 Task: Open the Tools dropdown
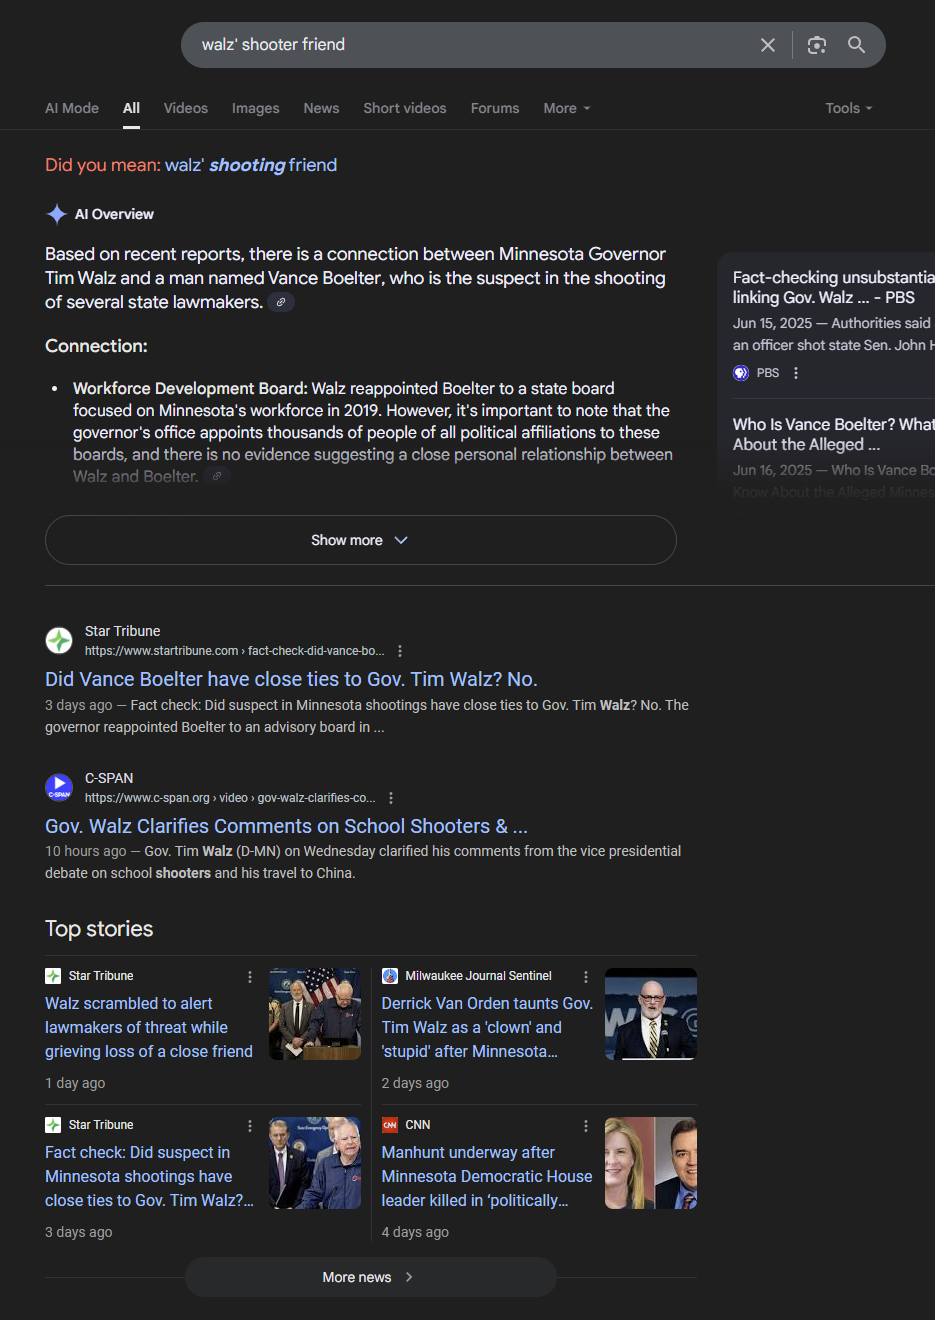point(849,108)
